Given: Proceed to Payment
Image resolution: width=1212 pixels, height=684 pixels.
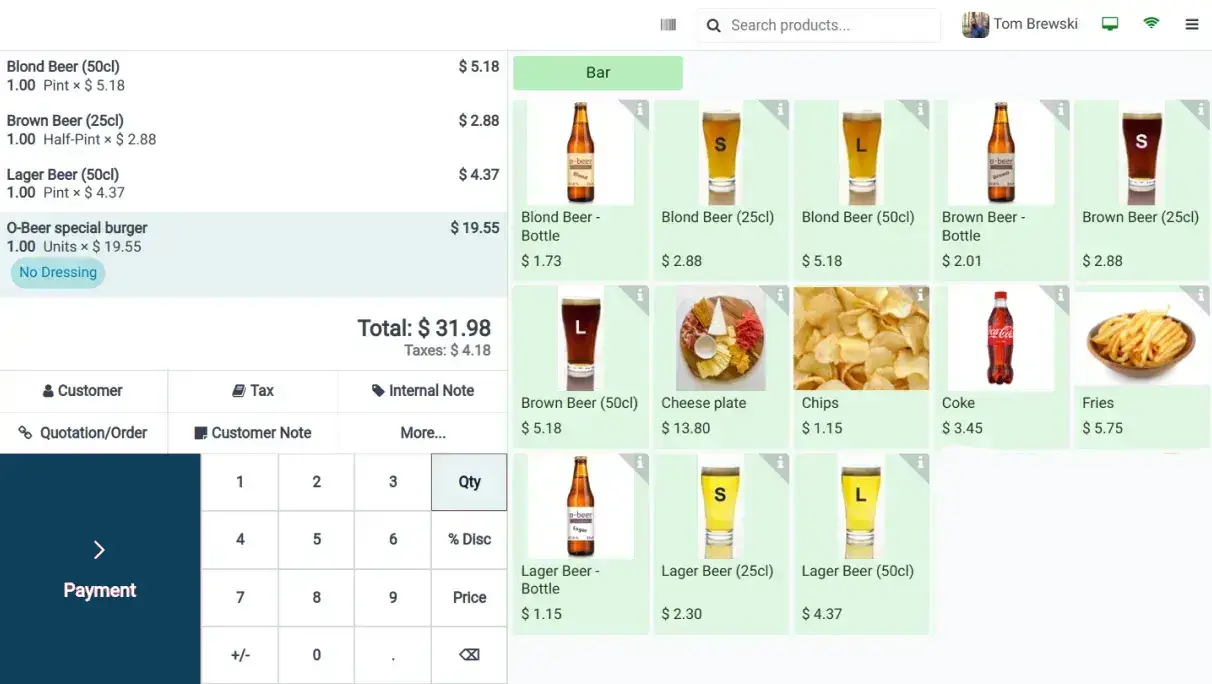Looking at the screenshot, I should [100, 569].
